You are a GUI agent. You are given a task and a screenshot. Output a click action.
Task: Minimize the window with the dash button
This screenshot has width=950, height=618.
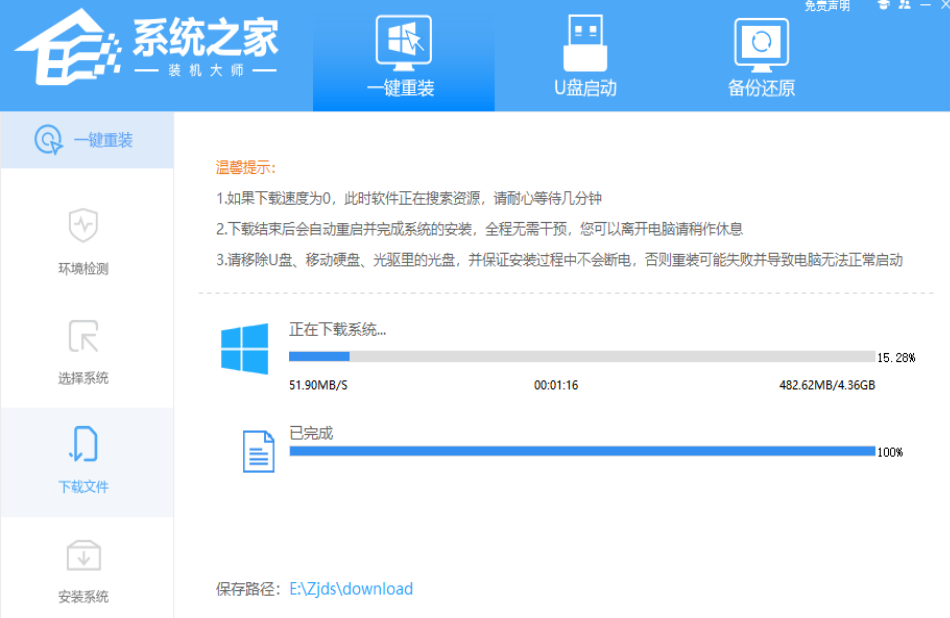click(925, 5)
